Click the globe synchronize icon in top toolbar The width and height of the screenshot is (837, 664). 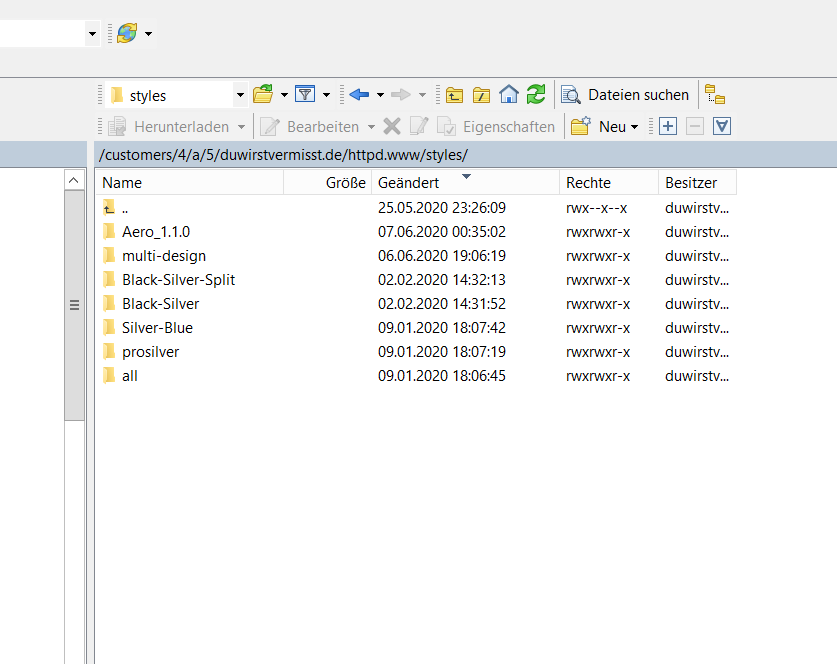127,33
